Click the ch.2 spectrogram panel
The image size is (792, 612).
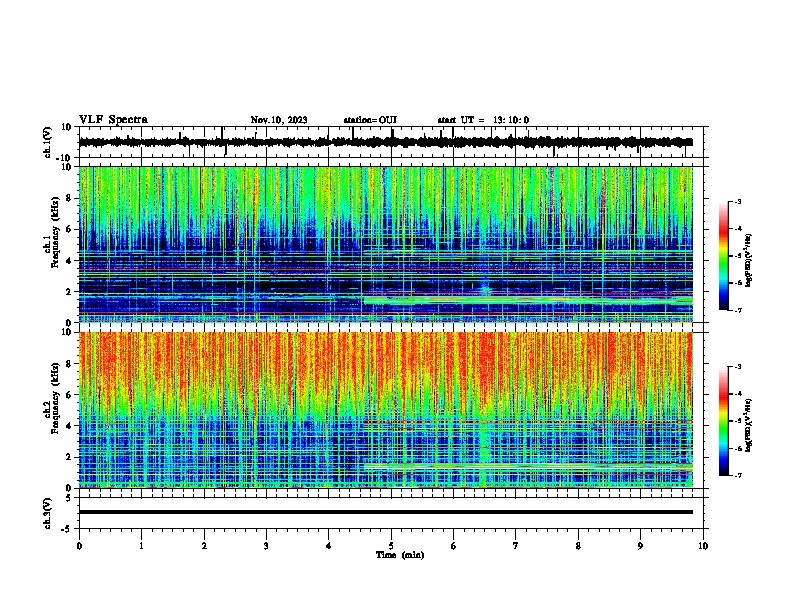[385, 410]
